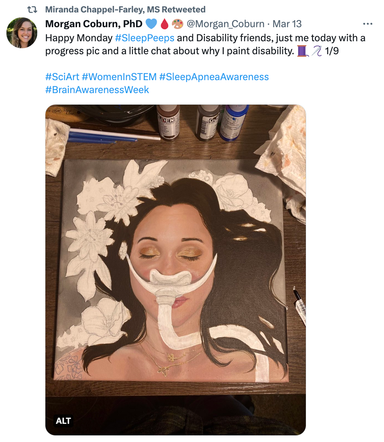
Task: Click the red blood drop emoji
Action: click(x=164, y=24)
